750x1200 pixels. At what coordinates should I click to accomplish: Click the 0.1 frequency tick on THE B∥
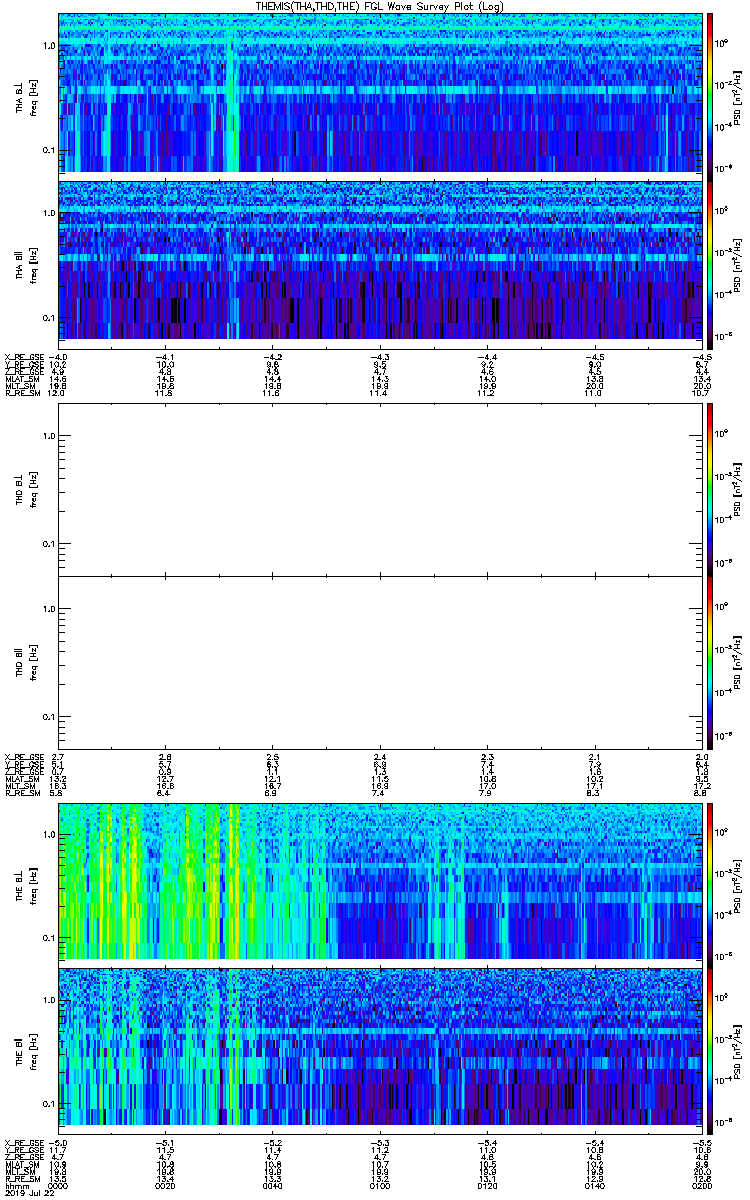coord(49,1104)
